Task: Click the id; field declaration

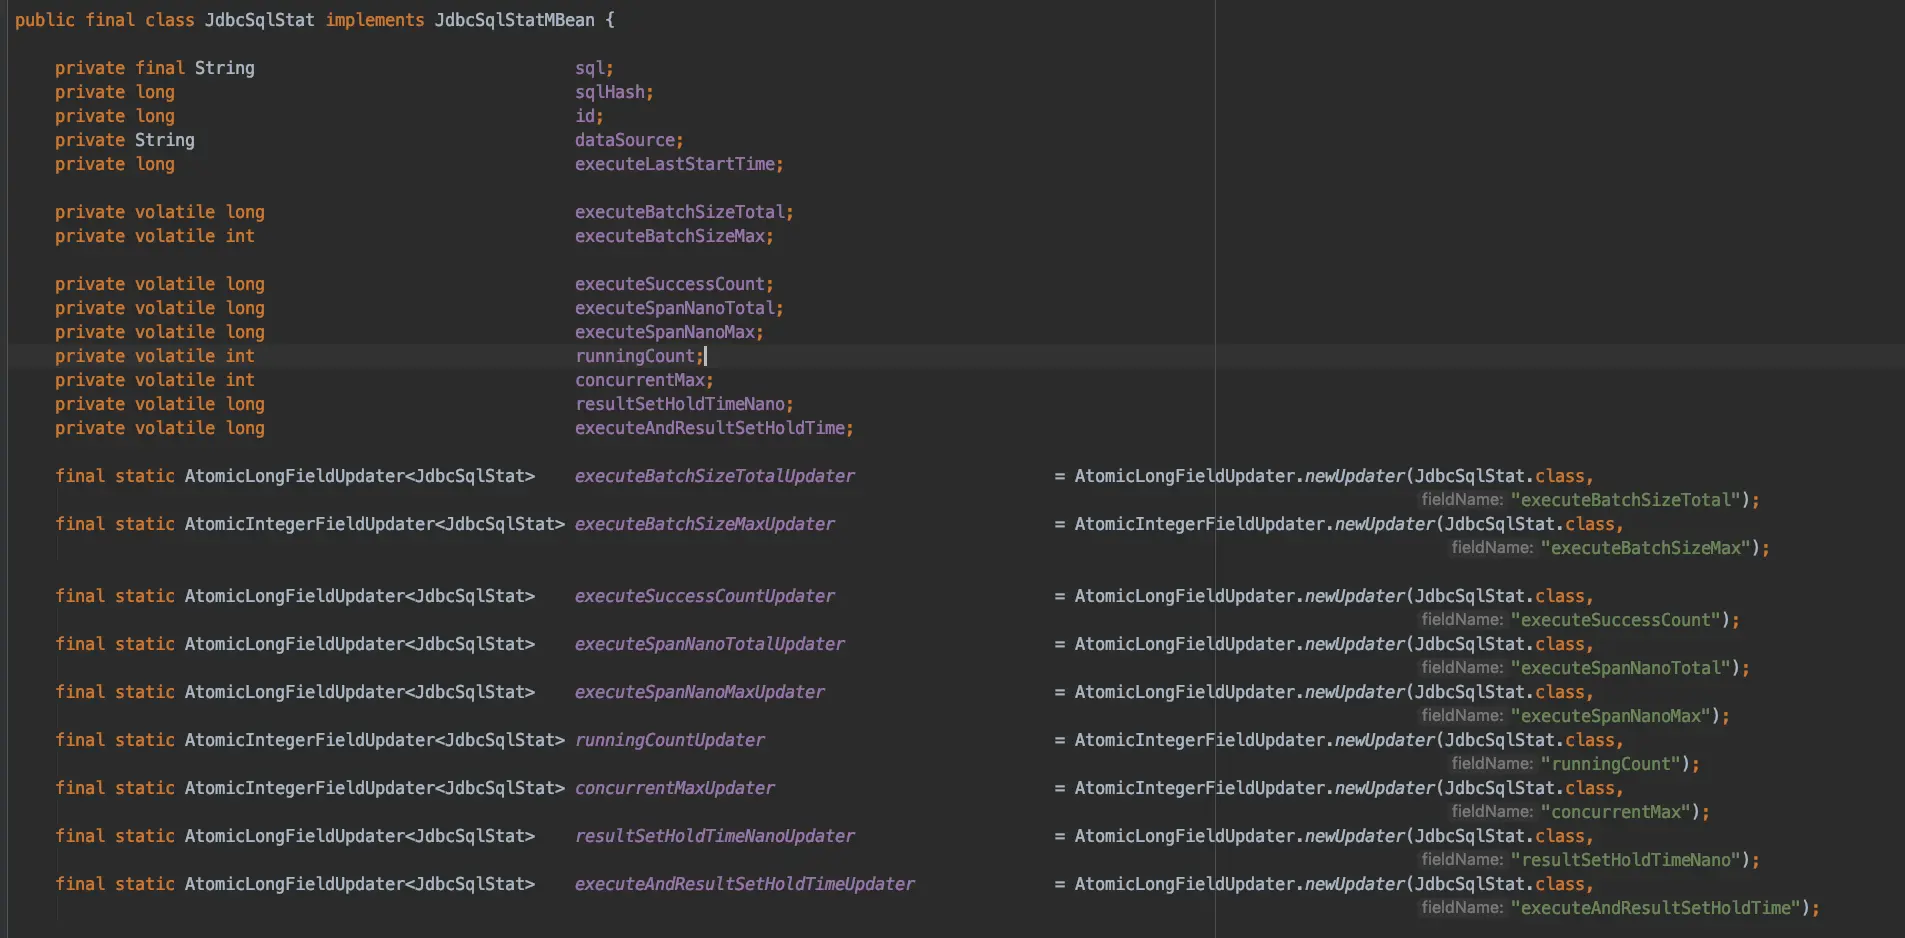Action: [x=589, y=116]
